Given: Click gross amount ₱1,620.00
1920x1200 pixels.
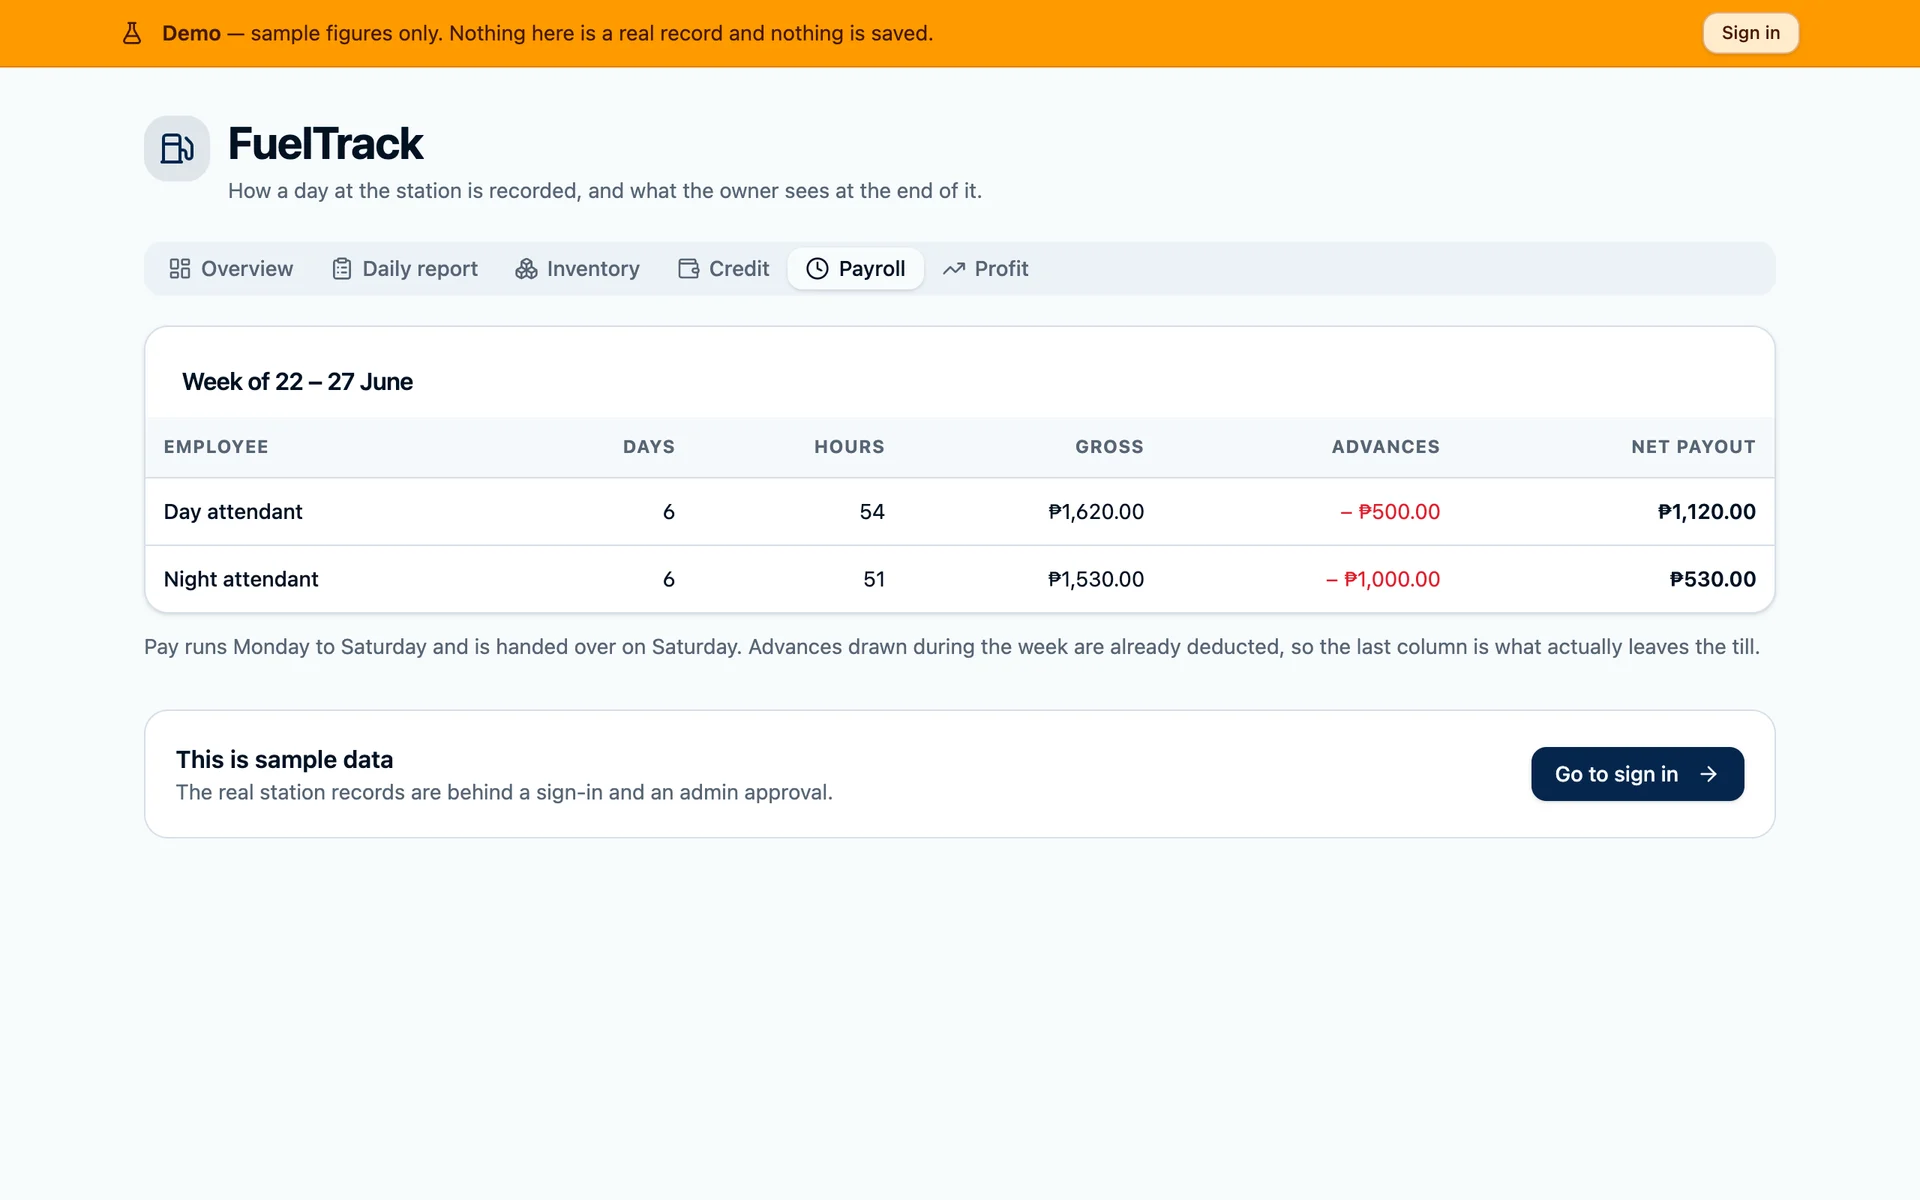Looking at the screenshot, I should click(1096, 512).
